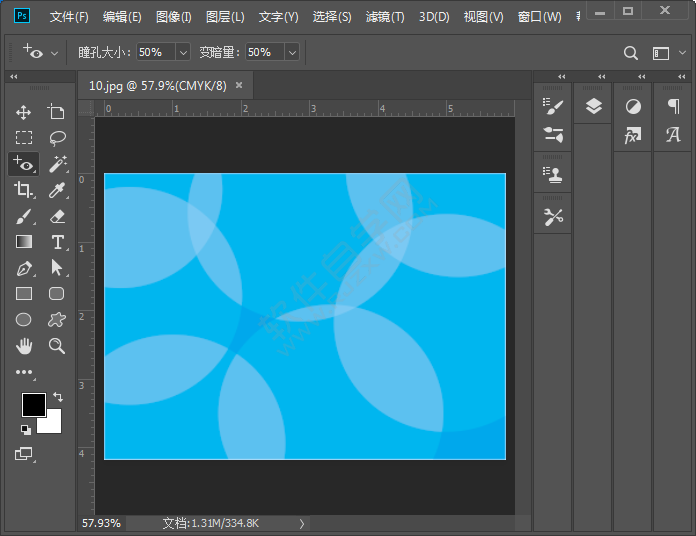Select the Eraser tool
Viewport: 696px width, 536px height.
tap(57, 217)
